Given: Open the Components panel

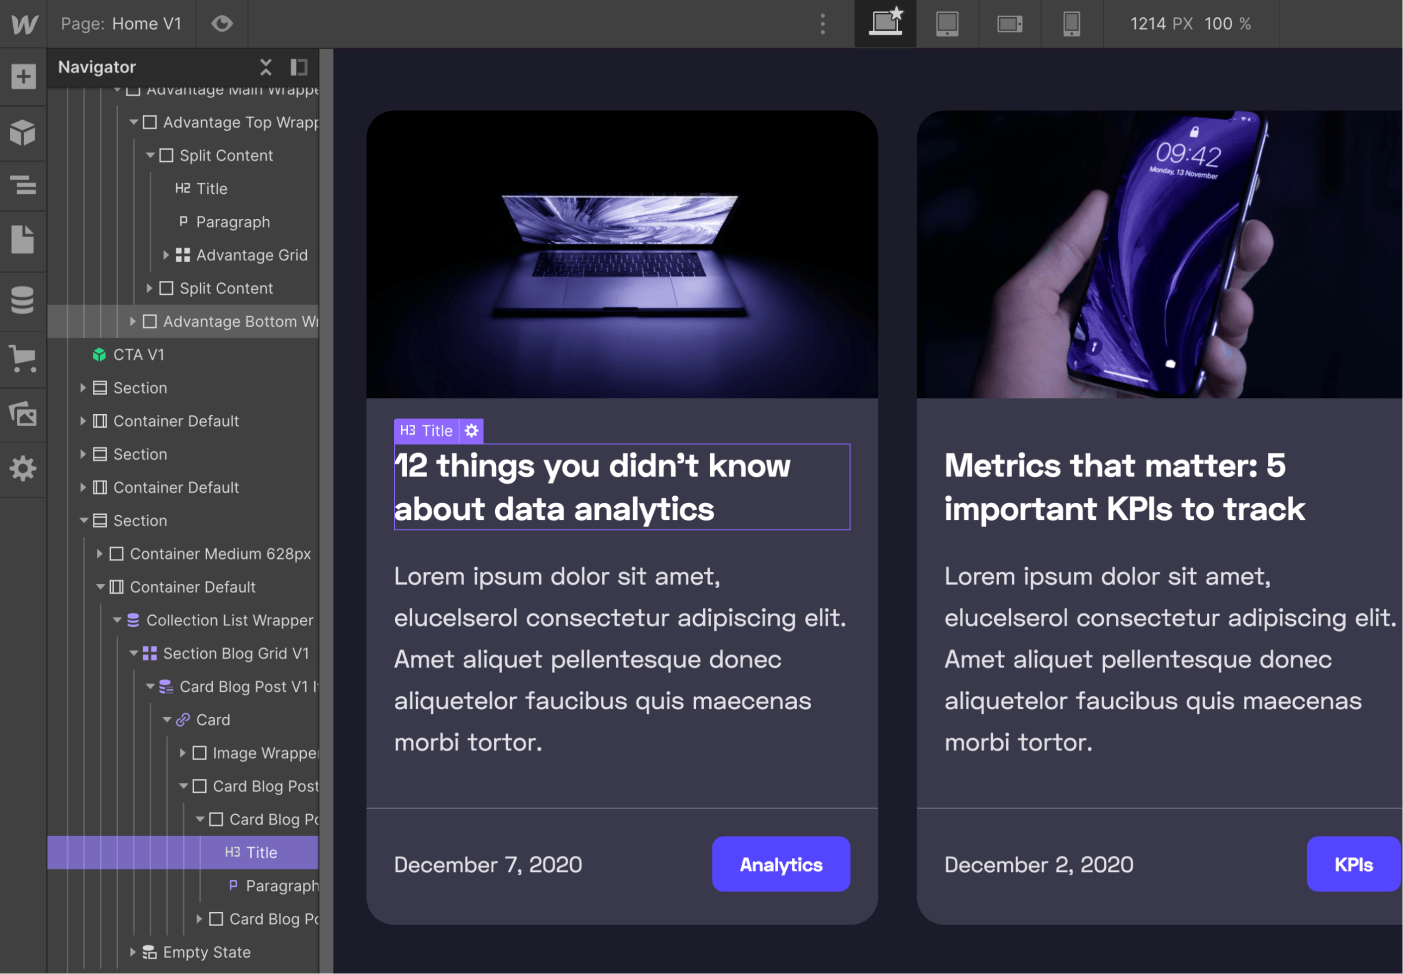Looking at the screenshot, I should coord(23,133).
